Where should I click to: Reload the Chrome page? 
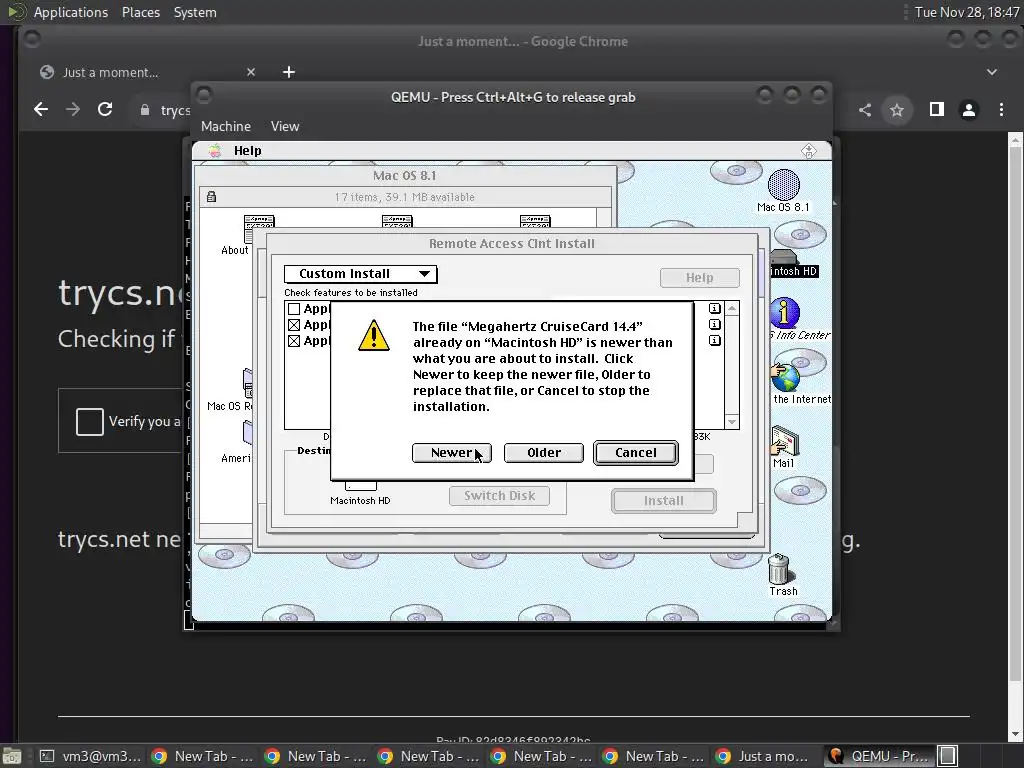tap(105, 110)
